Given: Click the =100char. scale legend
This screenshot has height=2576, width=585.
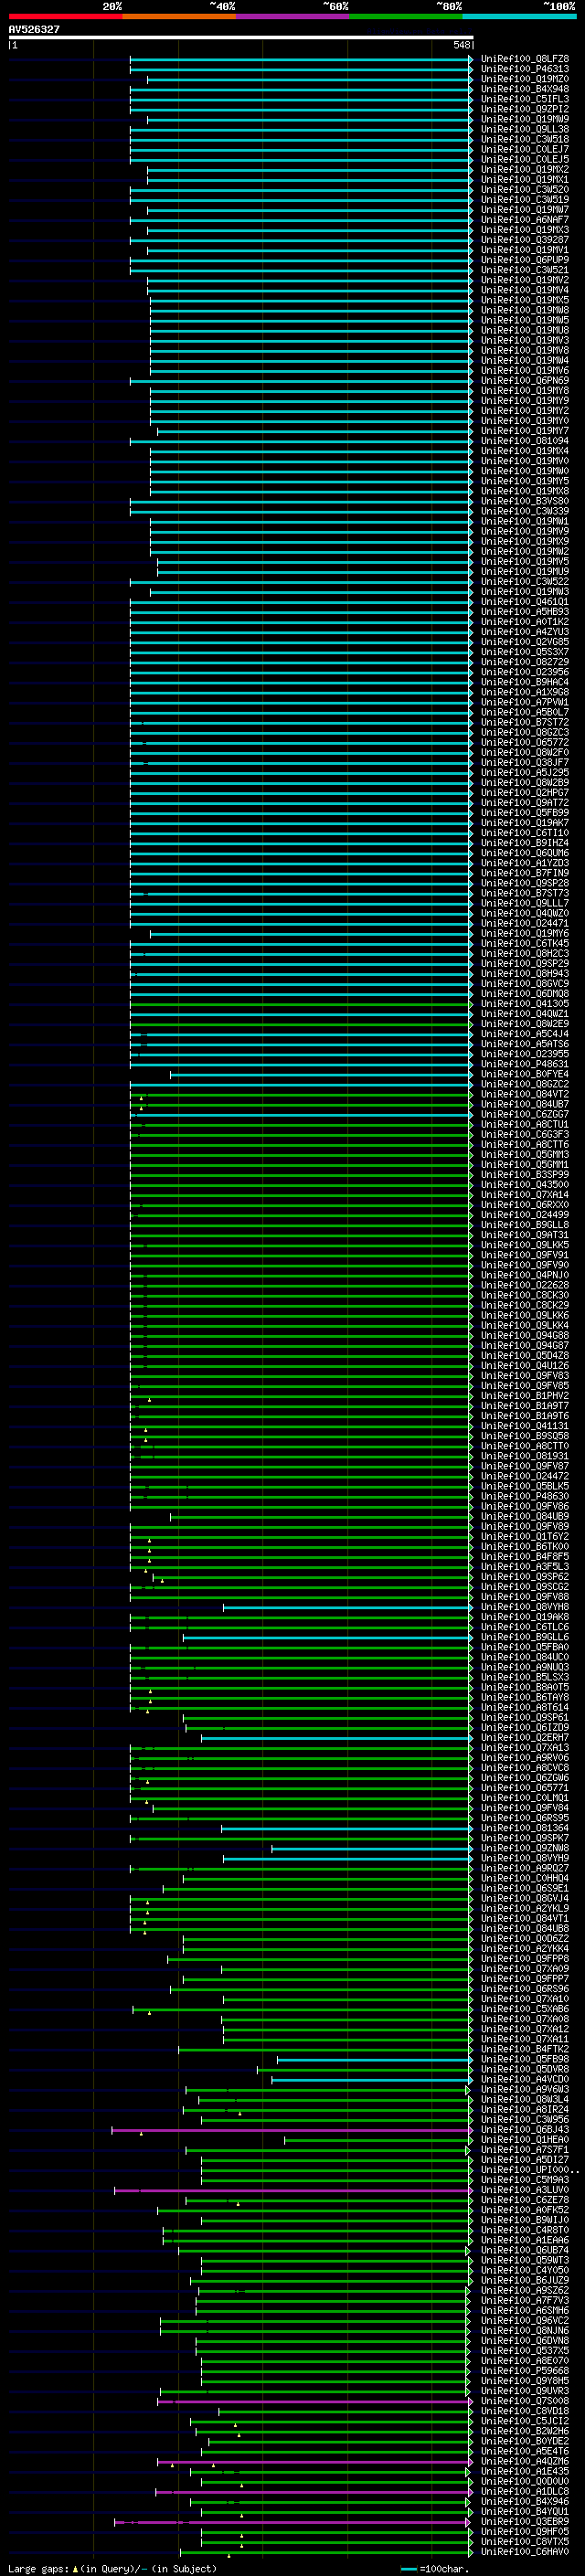Looking at the screenshot, I should tap(434, 2569).
